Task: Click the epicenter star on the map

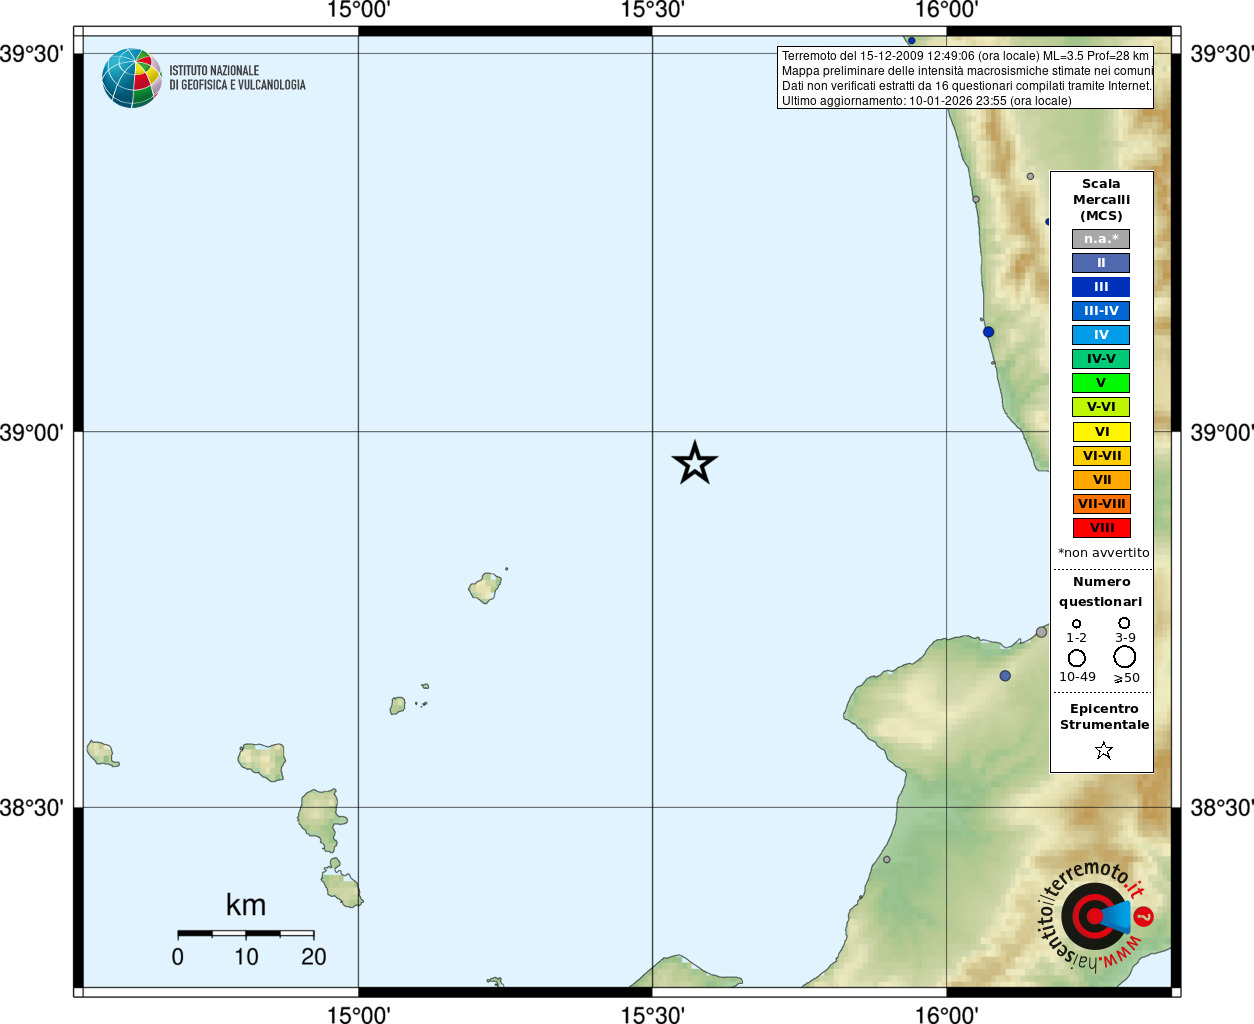Action: [x=694, y=463]
